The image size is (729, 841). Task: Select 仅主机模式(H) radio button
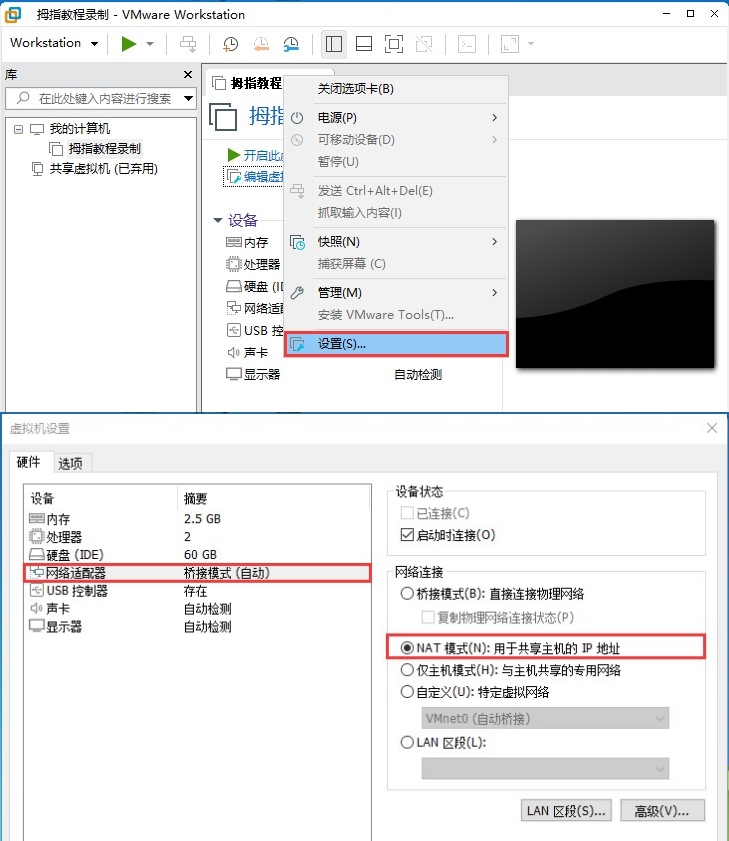[407, 670]
